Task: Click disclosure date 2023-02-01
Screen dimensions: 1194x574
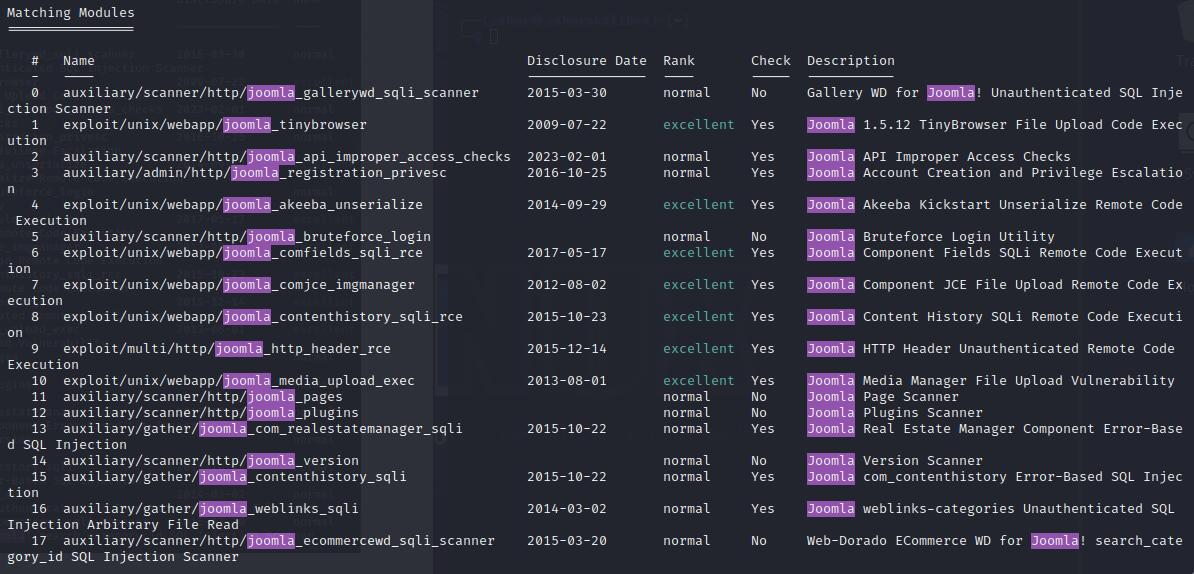Action: pyautogui.click(x=567, y=157)
